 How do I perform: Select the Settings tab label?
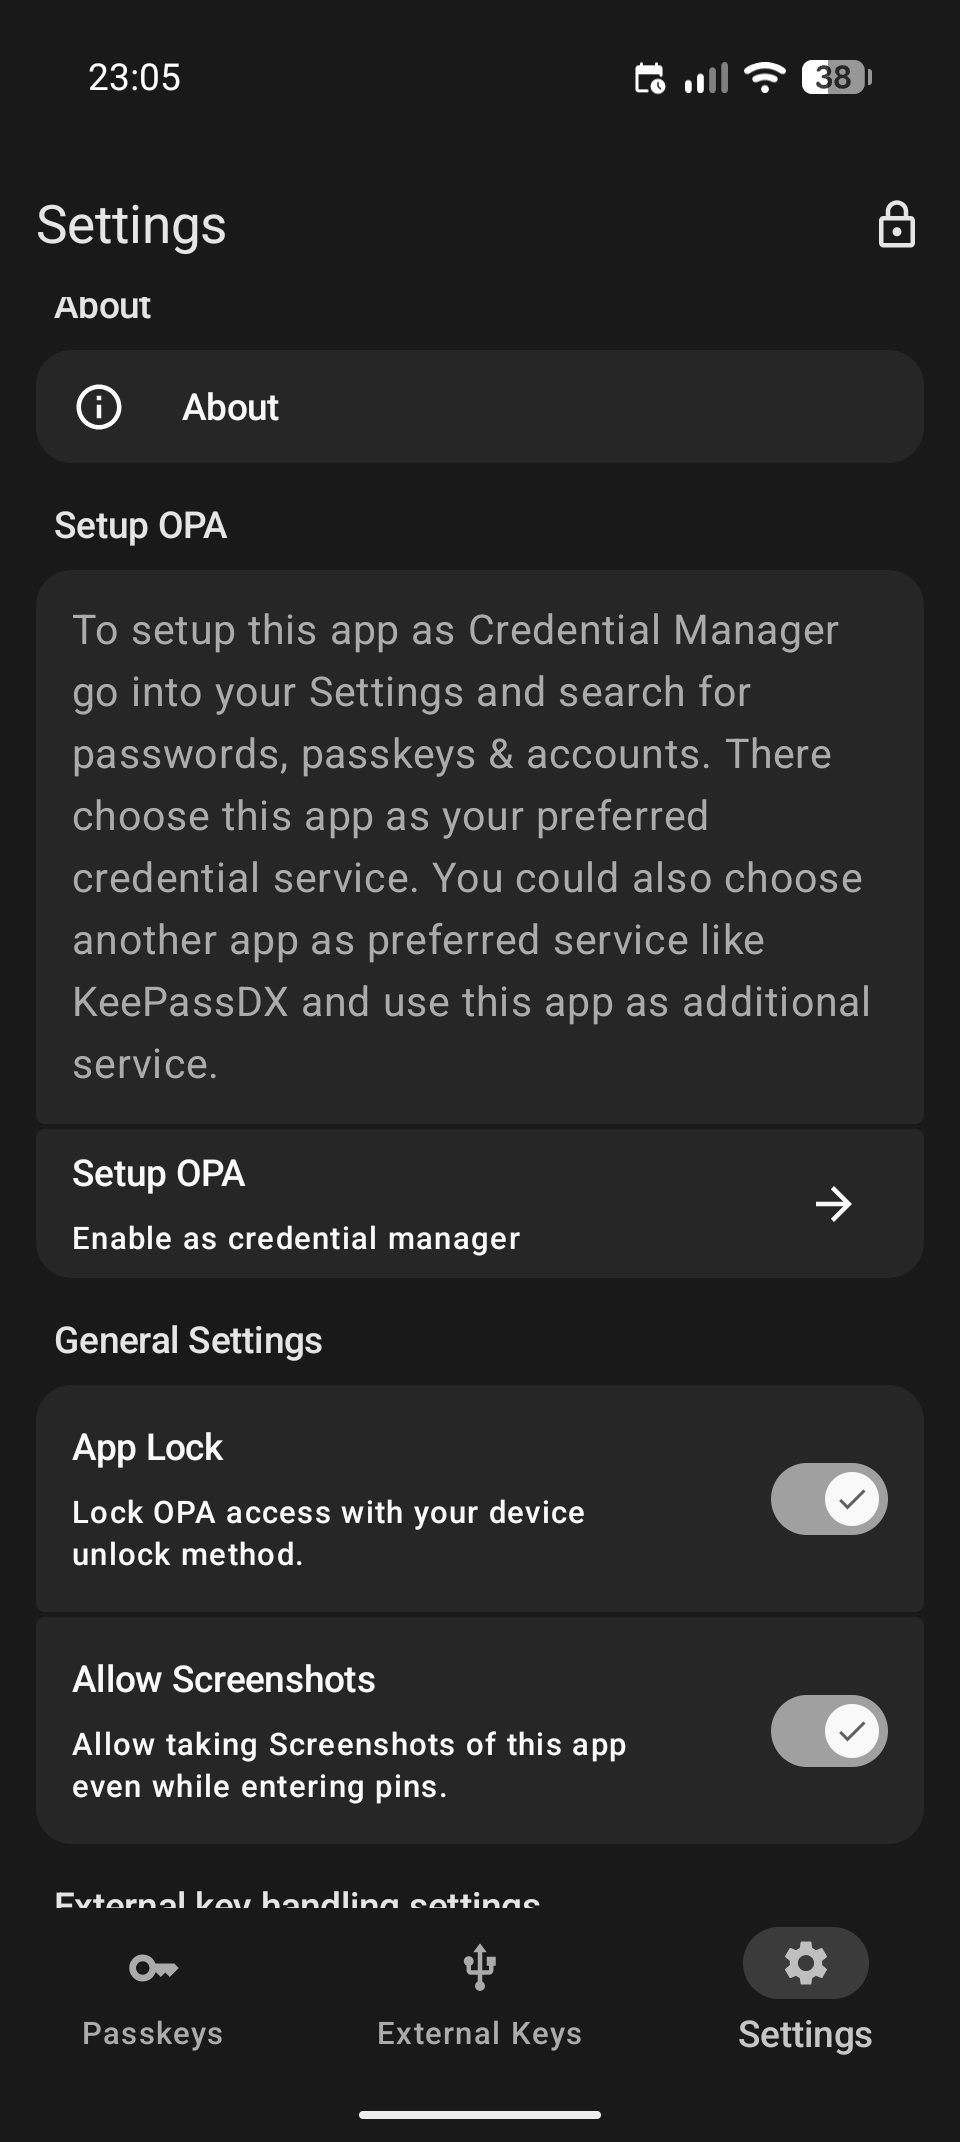(x=805, y=2034)
